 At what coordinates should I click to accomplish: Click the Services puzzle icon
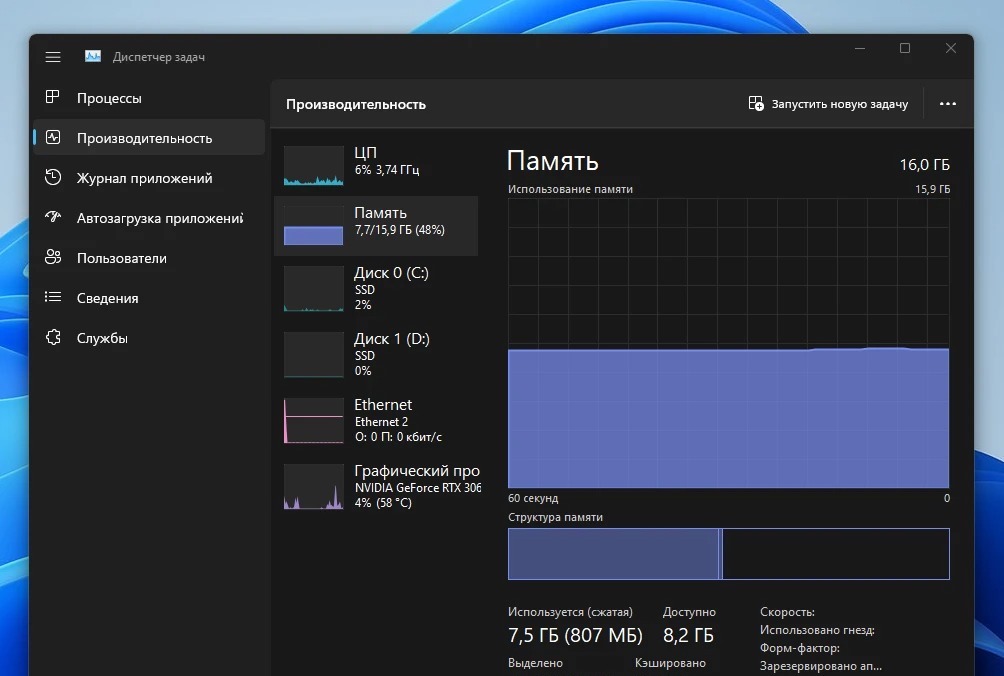point(54,338)
